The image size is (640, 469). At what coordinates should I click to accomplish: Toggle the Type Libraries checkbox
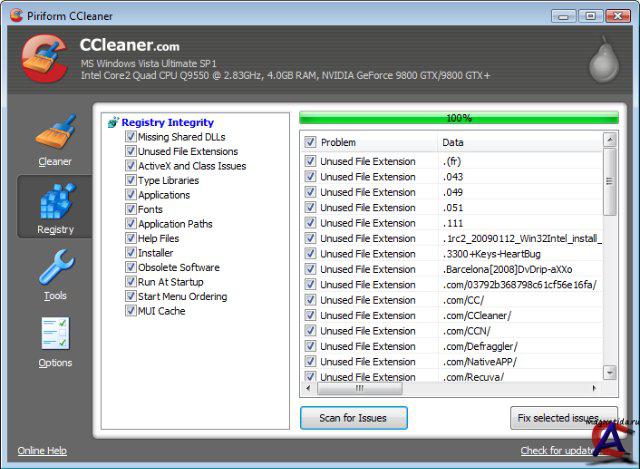[x=130, y=180]
